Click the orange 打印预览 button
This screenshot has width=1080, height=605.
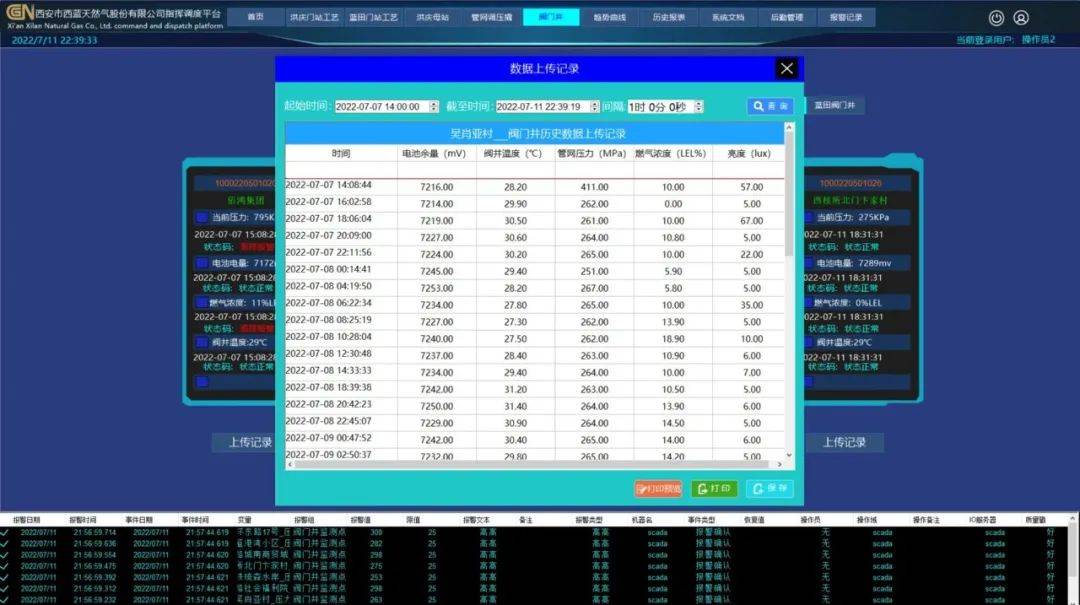point(658,489)
